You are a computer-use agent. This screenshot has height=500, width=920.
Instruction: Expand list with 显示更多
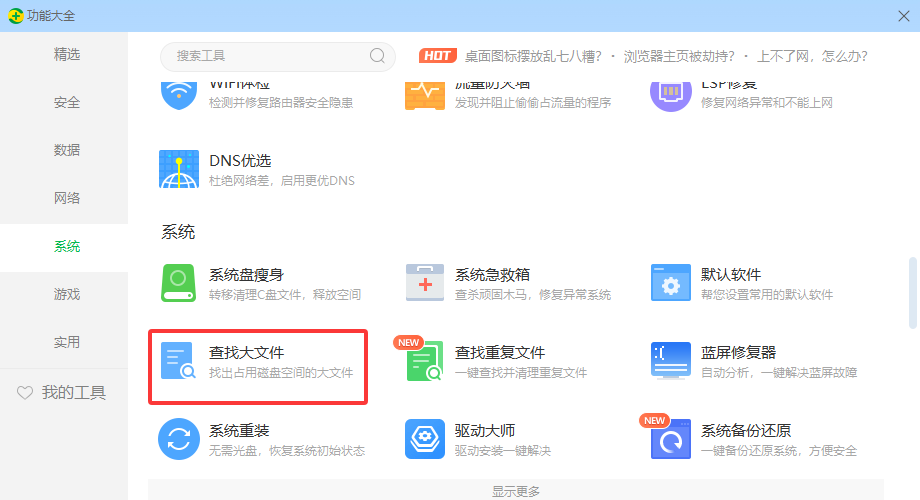[516, 491]
